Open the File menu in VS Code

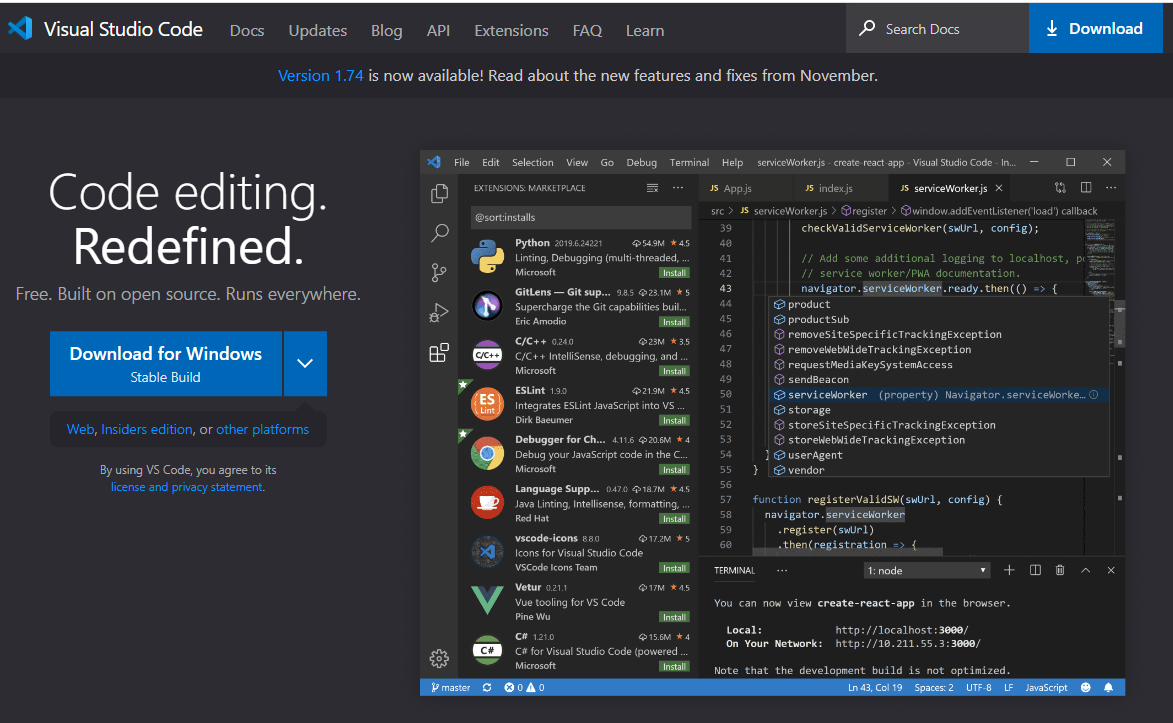point(462,162)
